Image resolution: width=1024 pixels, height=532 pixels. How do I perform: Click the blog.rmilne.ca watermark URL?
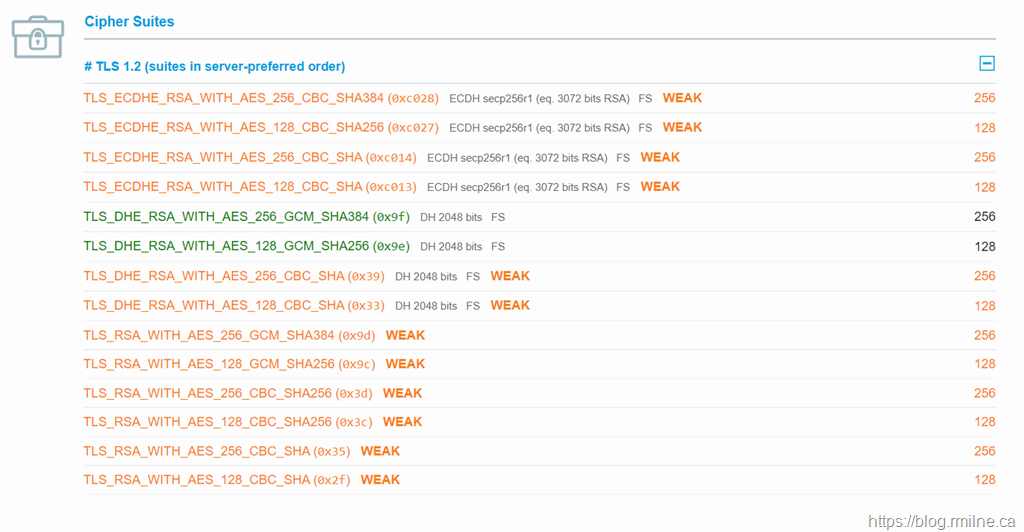point(942,521)
